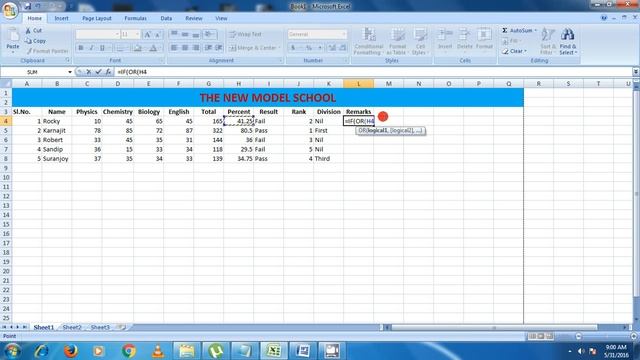
Task: Click Cut in the Clipboard group
Action: [33, 31]
